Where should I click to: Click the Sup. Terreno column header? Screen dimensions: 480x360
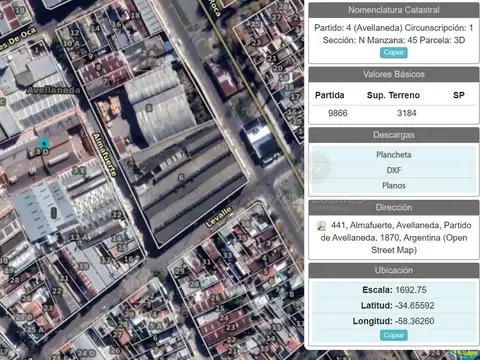click(x=393, y=95)
